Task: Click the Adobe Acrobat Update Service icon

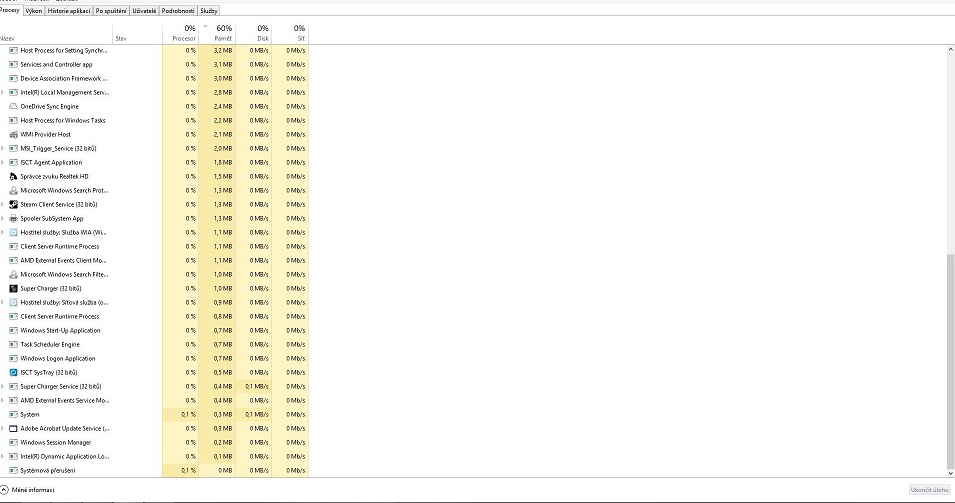Action: pyautogui.click(x=13, y=429)
